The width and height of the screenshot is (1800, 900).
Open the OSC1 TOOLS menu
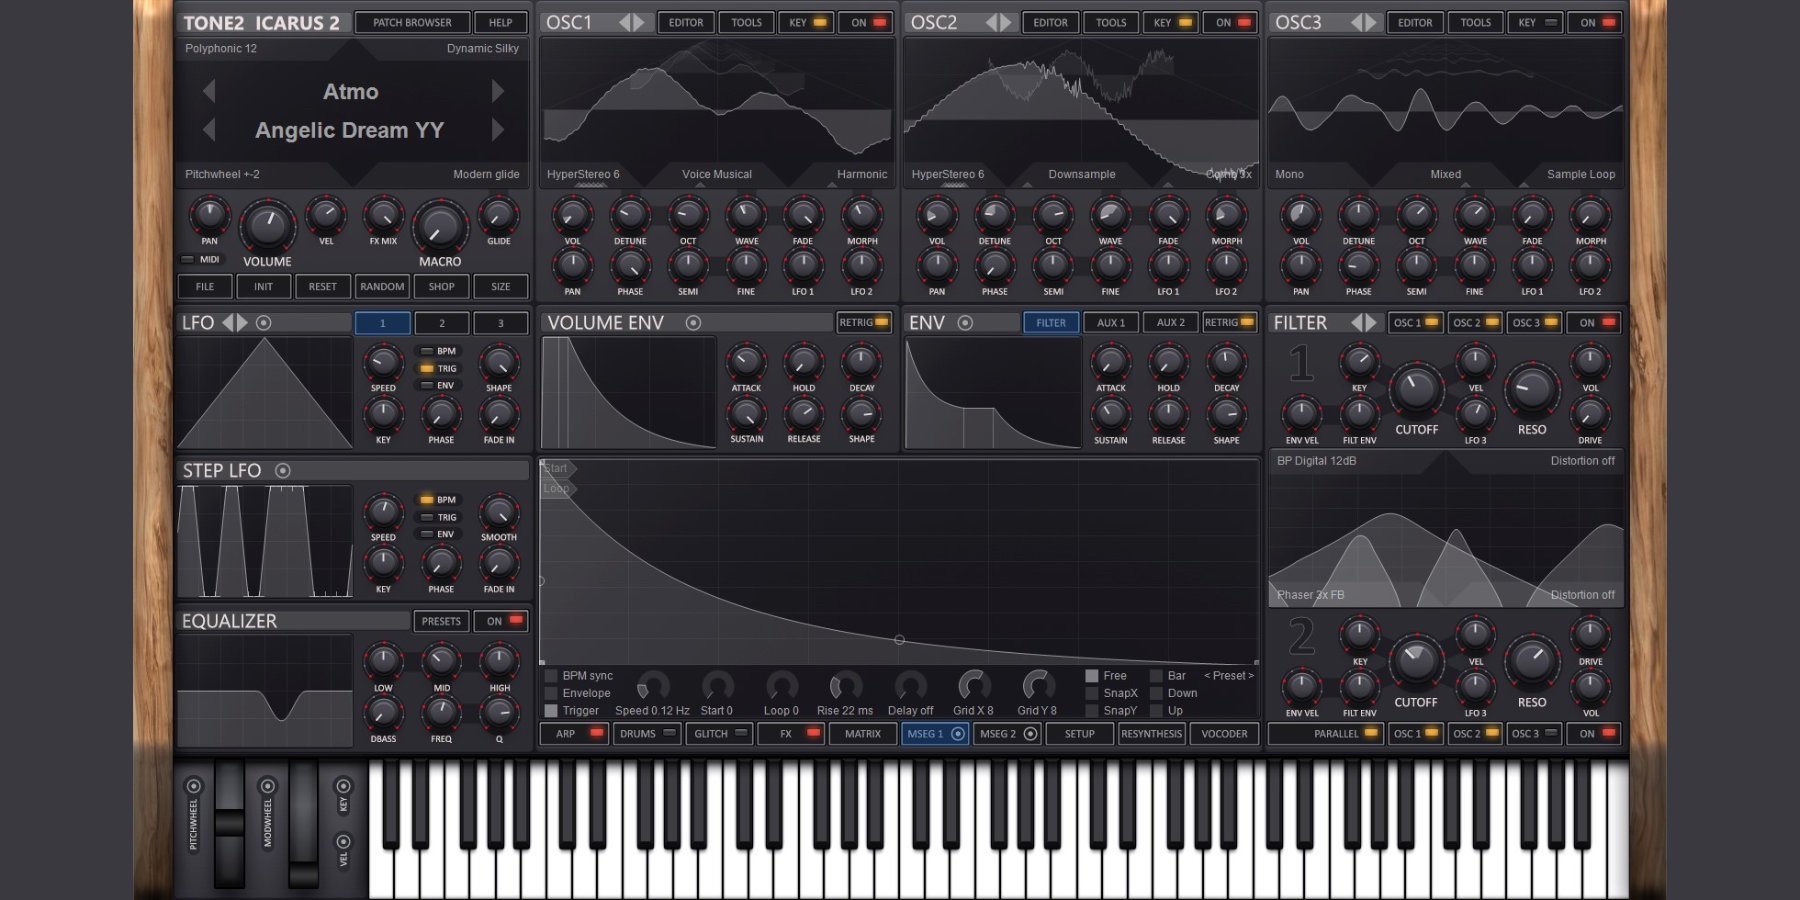(746, 22)
